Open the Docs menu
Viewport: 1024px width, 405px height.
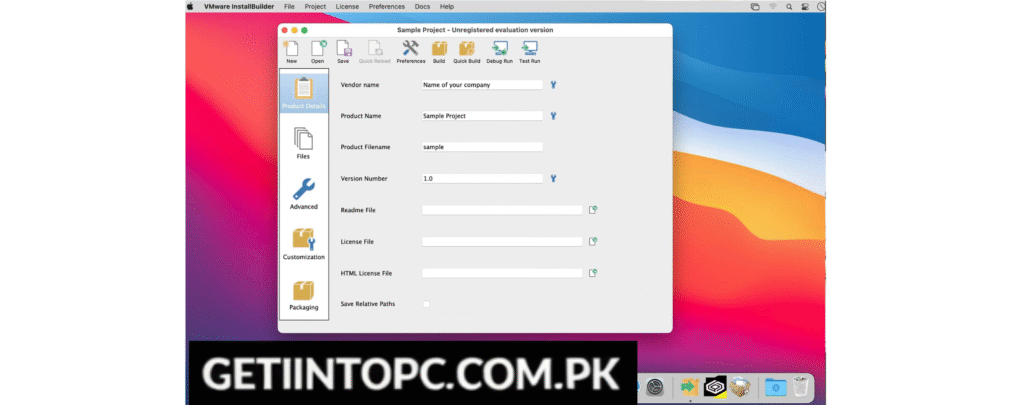[422, 6]
